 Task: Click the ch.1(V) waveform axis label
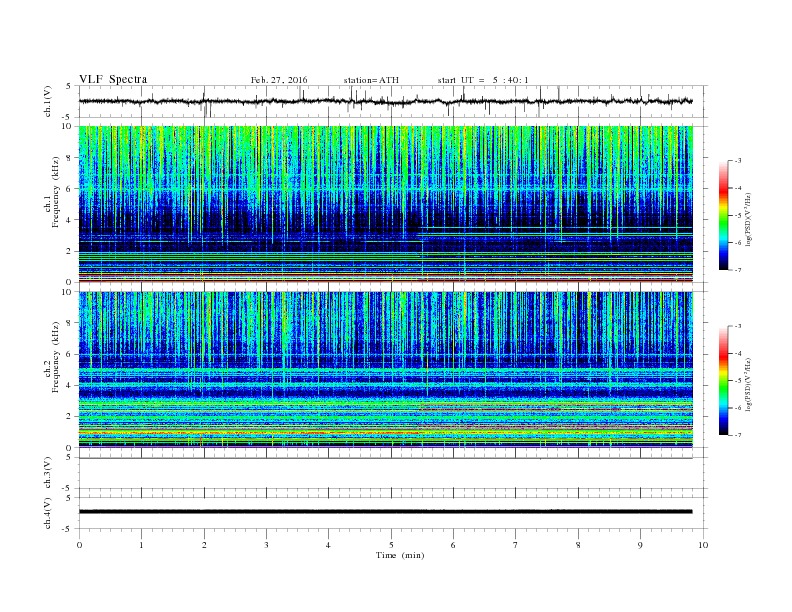(x=48, y=101)
